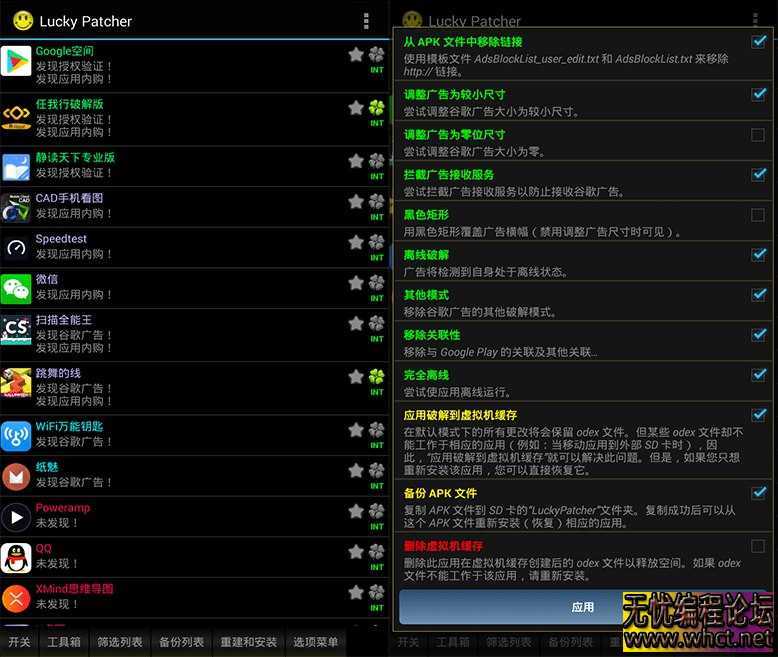Open 重建和安装 in left bottom bar
778x657 pixels.
pos(249,642)
